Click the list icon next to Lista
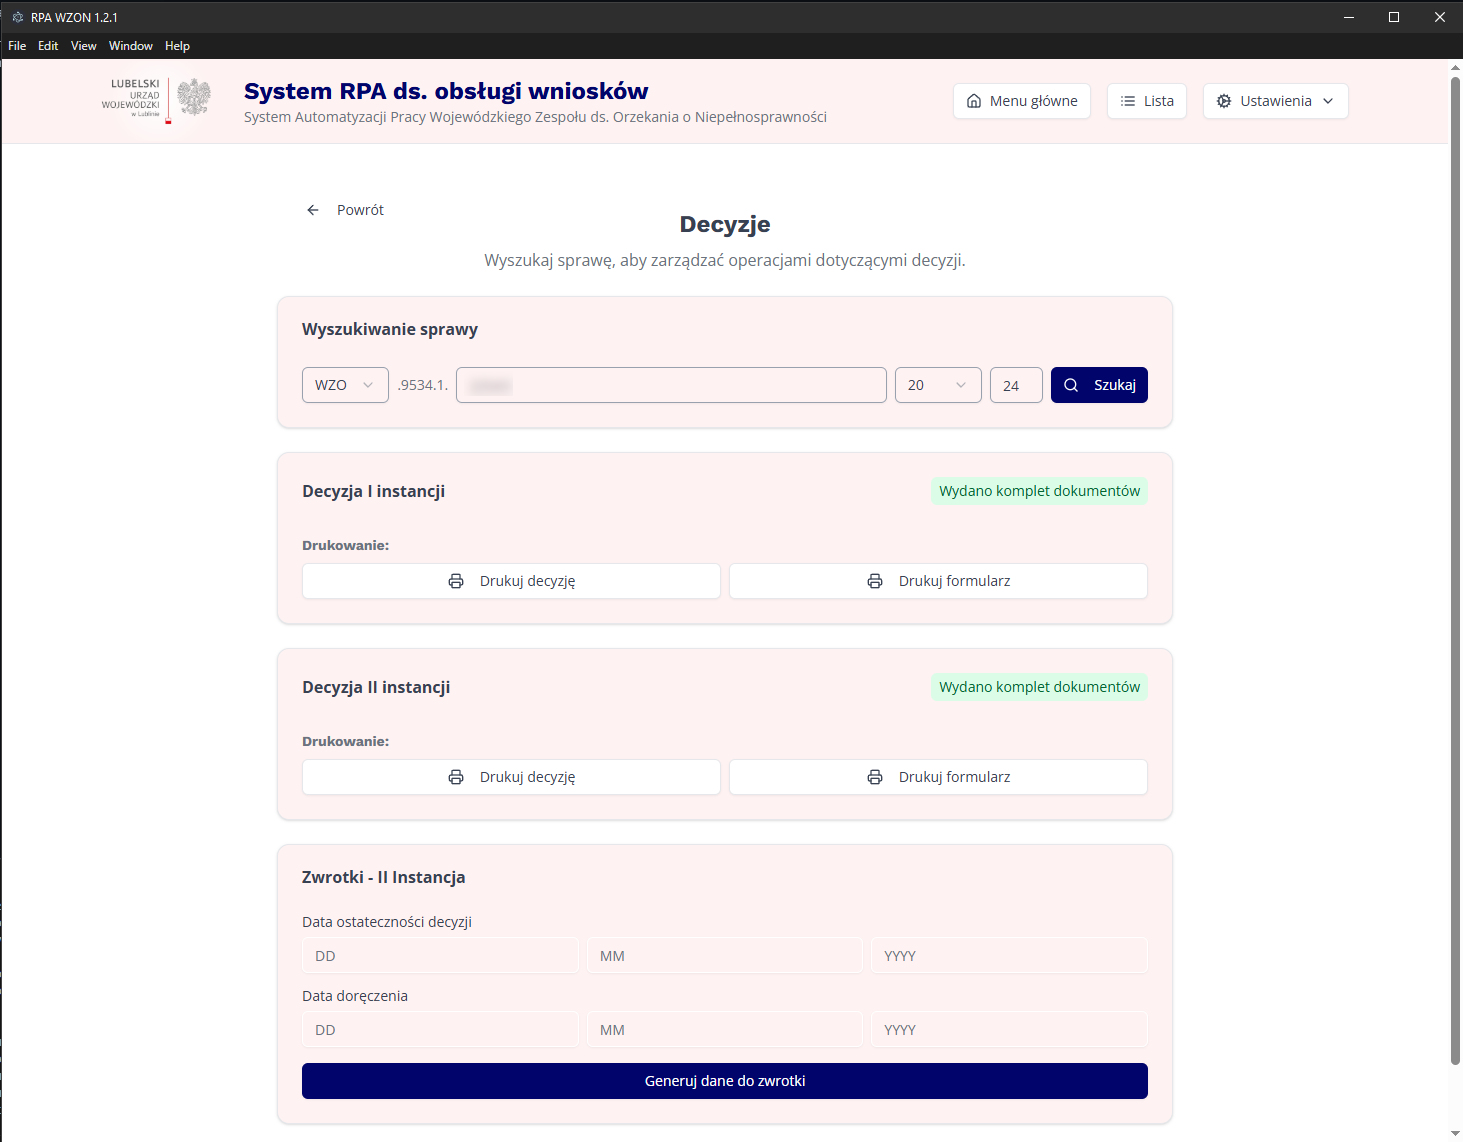This screenshot has height=1142, width=1463. (x=1126, y=100)
